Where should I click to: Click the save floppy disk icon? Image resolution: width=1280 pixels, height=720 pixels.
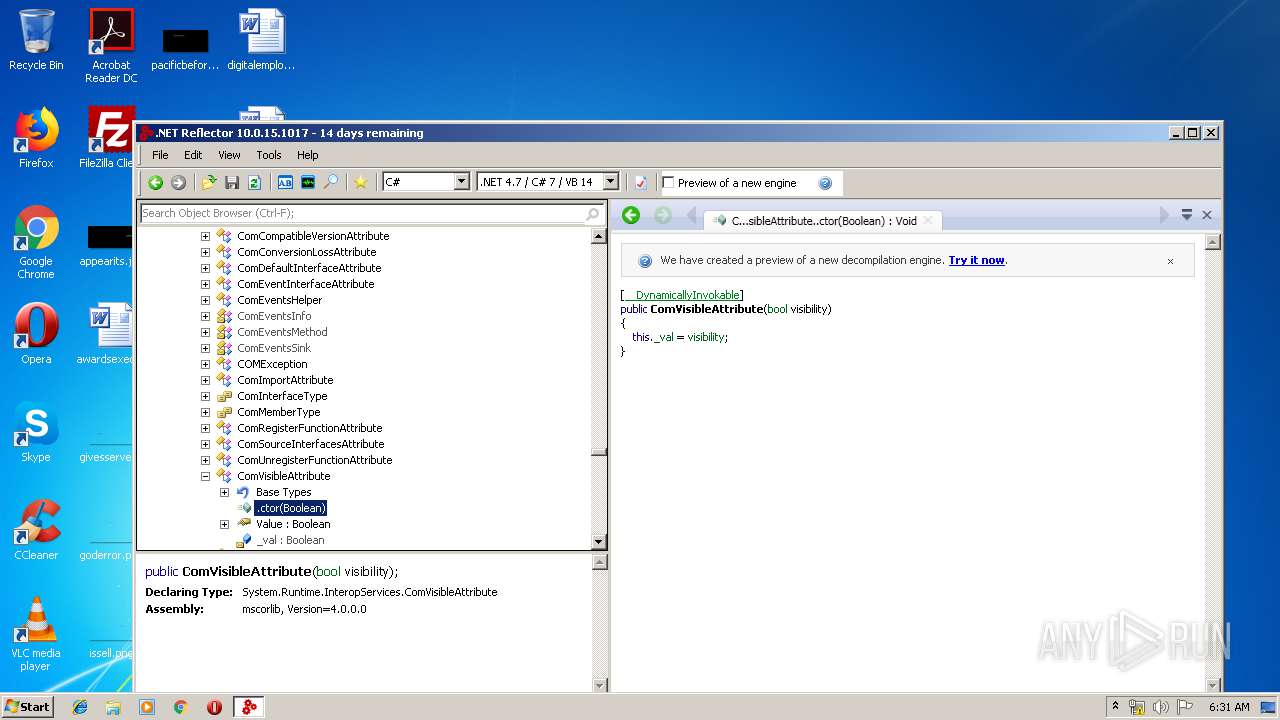[x=232, y=182]
